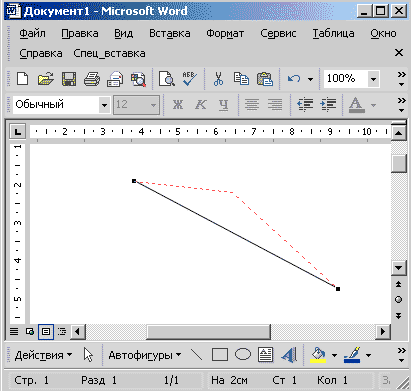The image size is (411, 391).
Task: Open fill color arrow next to paint bucket
Action: click(334, 355)
